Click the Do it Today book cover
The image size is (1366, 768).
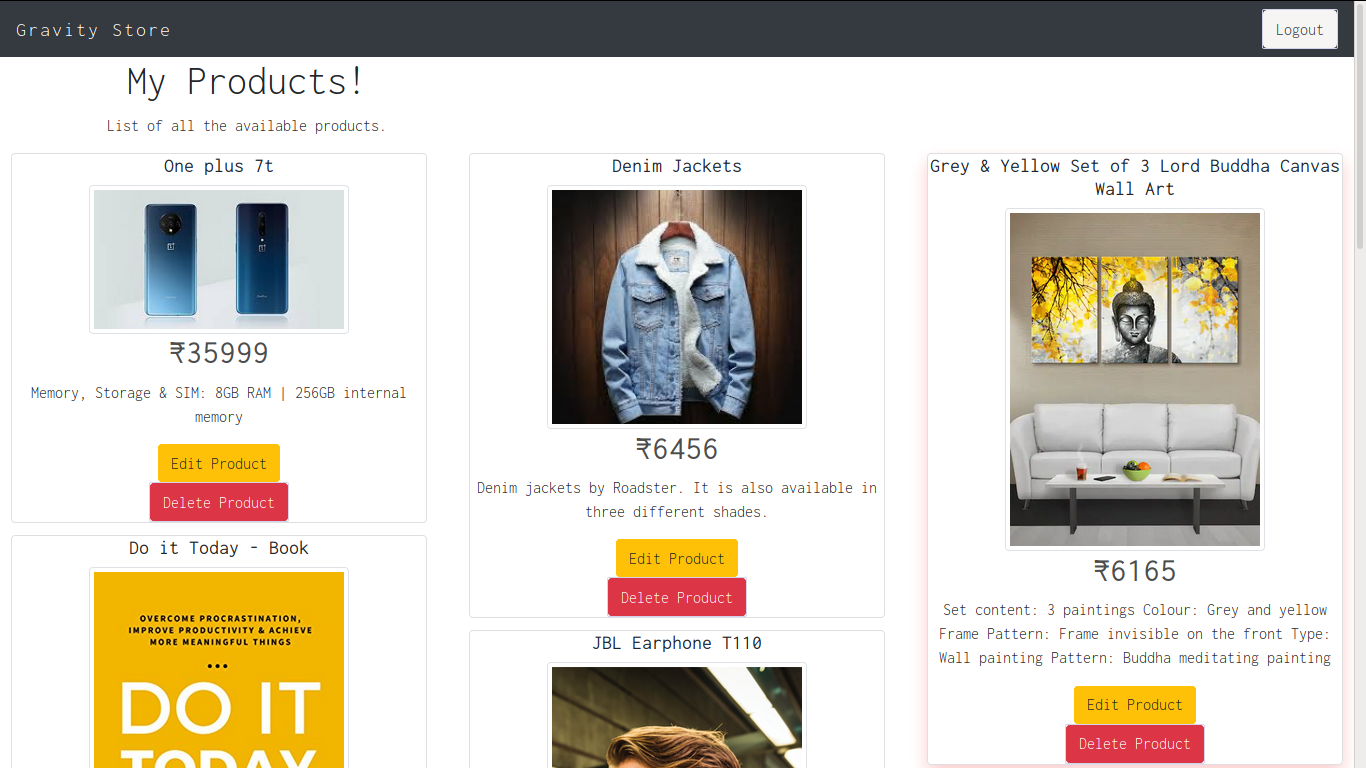pos(219,668)
